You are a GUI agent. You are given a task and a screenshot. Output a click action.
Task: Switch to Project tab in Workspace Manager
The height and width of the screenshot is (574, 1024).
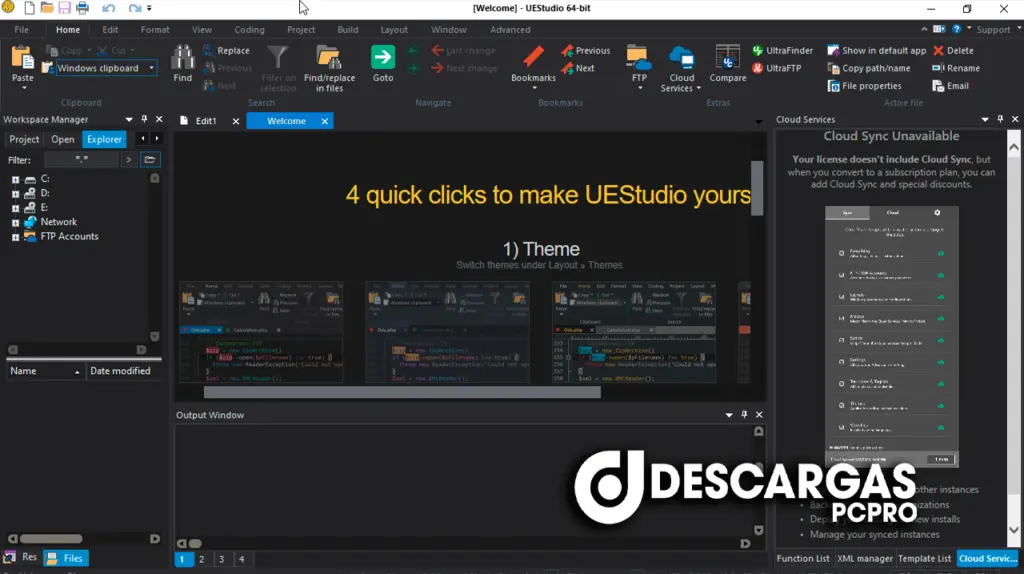point(24,139)
